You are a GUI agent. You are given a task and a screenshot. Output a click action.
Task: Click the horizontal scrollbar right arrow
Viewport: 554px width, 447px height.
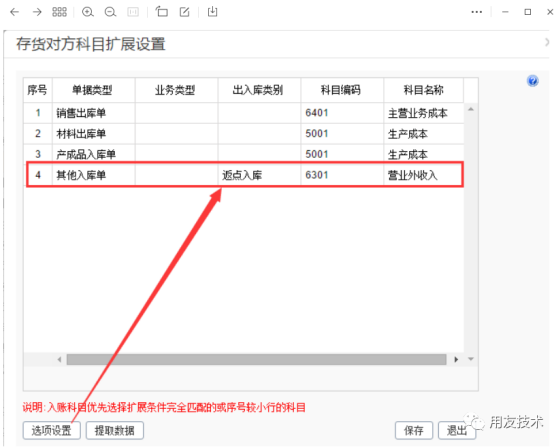(456, 359)
